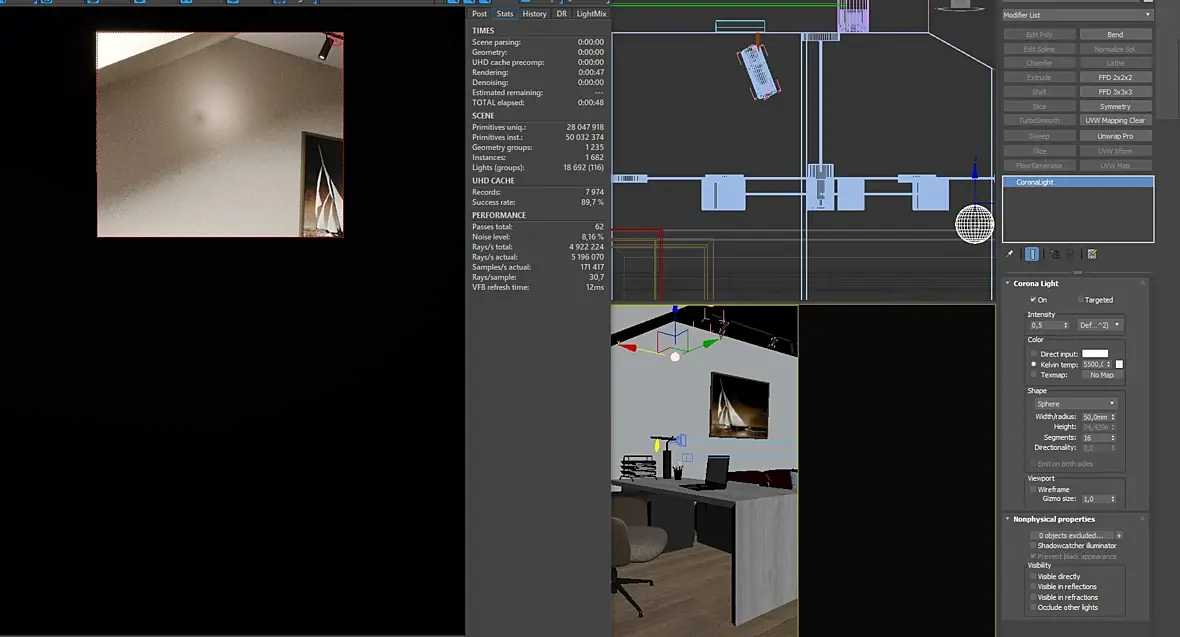Click the Intensity value spinner arrows
The height and width of the screenshot is (637, 1180).
[1066, 325]
